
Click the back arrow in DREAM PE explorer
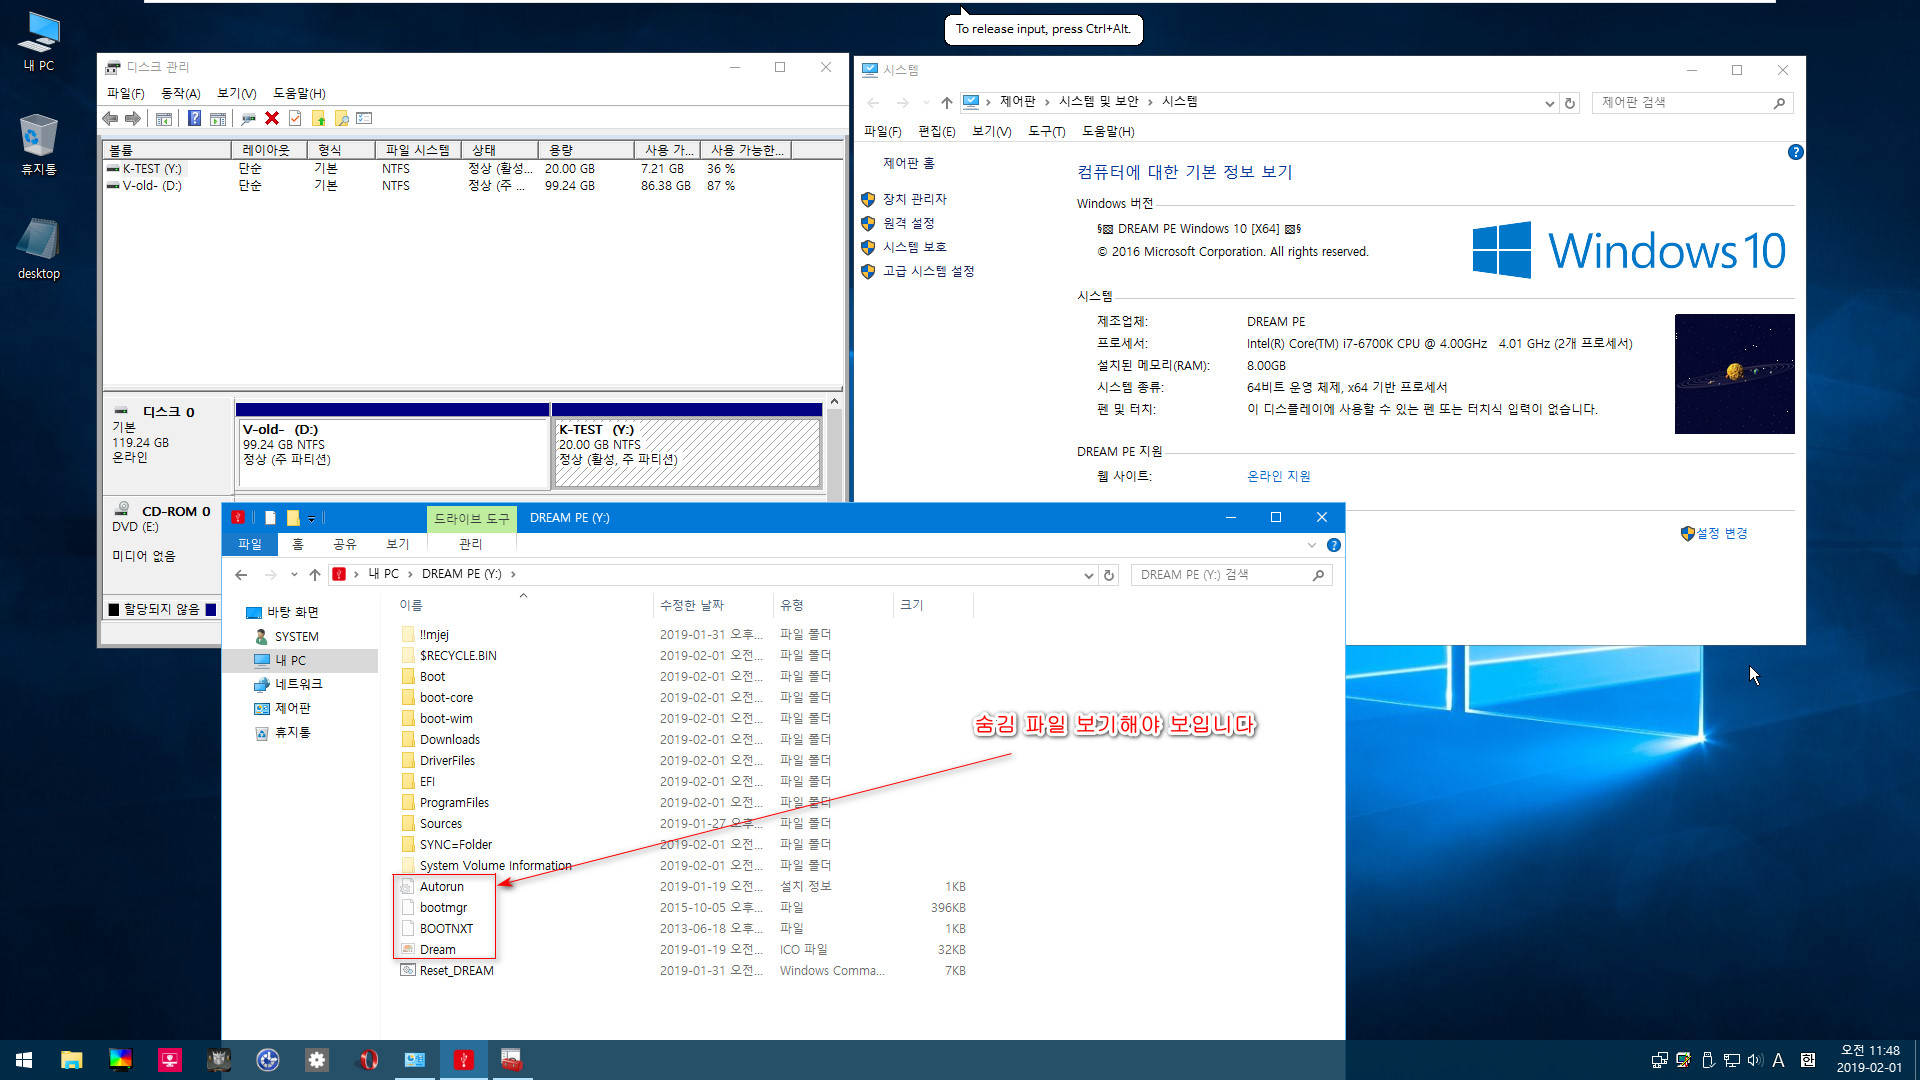[x=241, y=575]
